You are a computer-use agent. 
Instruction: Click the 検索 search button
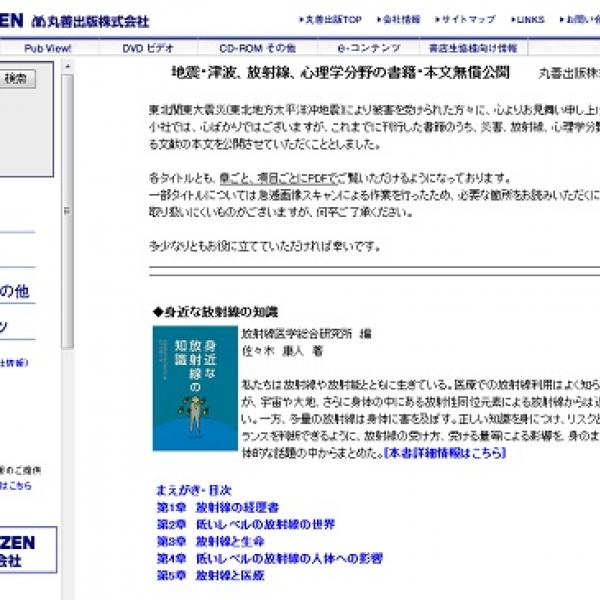pyautogui.click(x=17, y=79)
